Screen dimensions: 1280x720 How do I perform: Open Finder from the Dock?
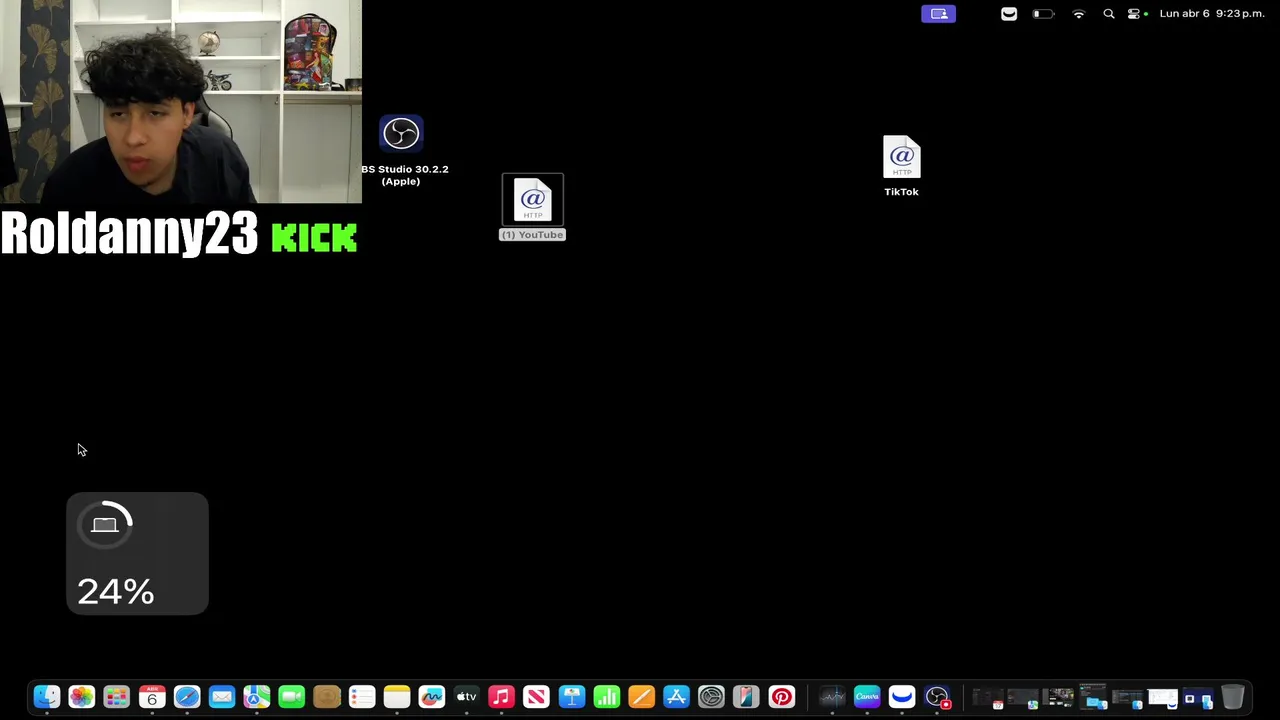(47, 697)
